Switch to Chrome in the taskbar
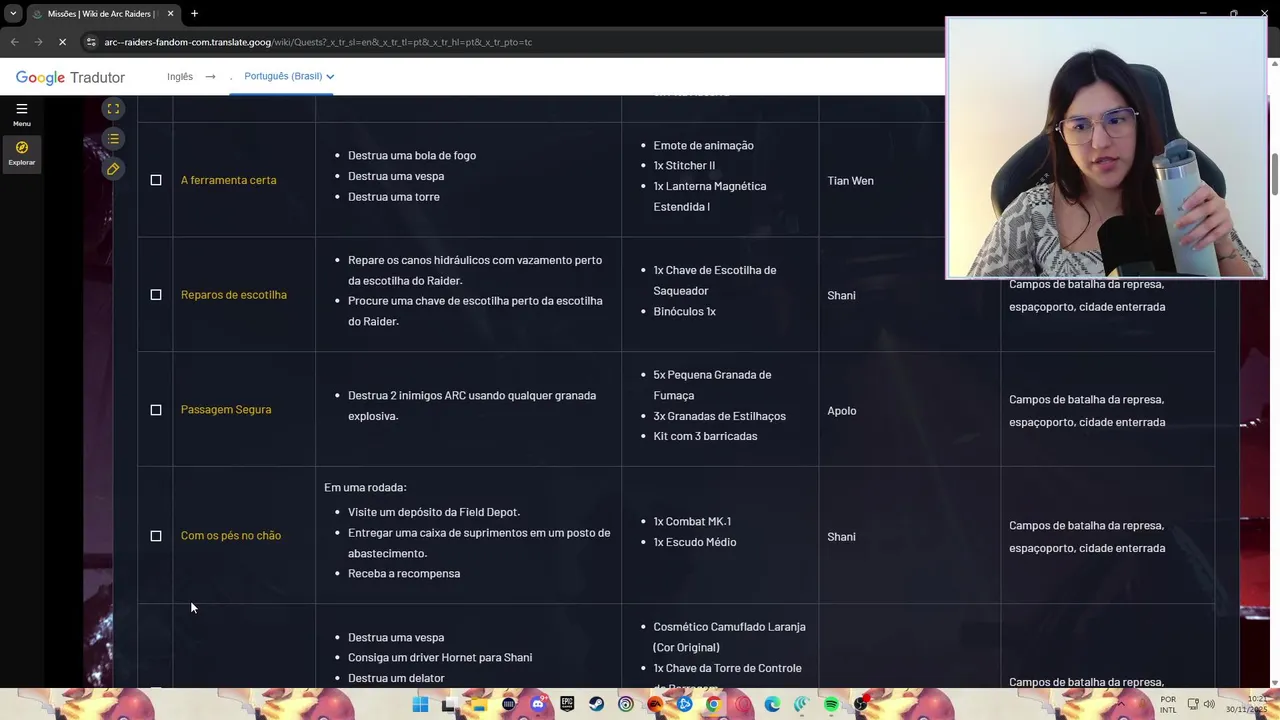 pyautogui.click(x=713, y=704)
